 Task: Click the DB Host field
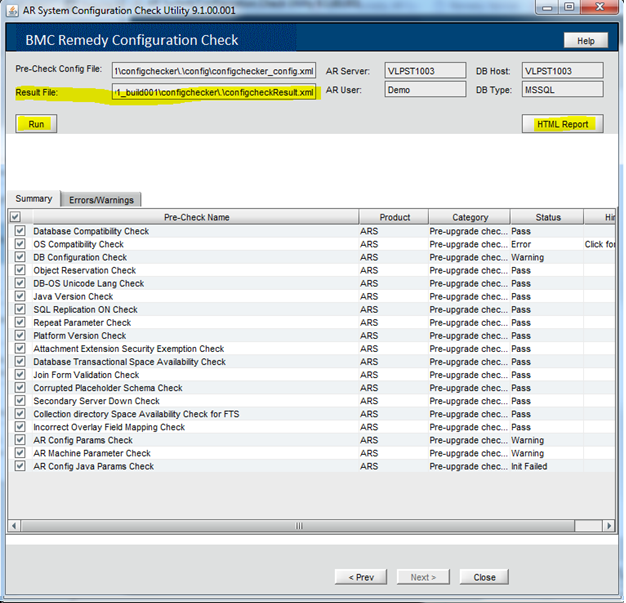coord(562,71)
